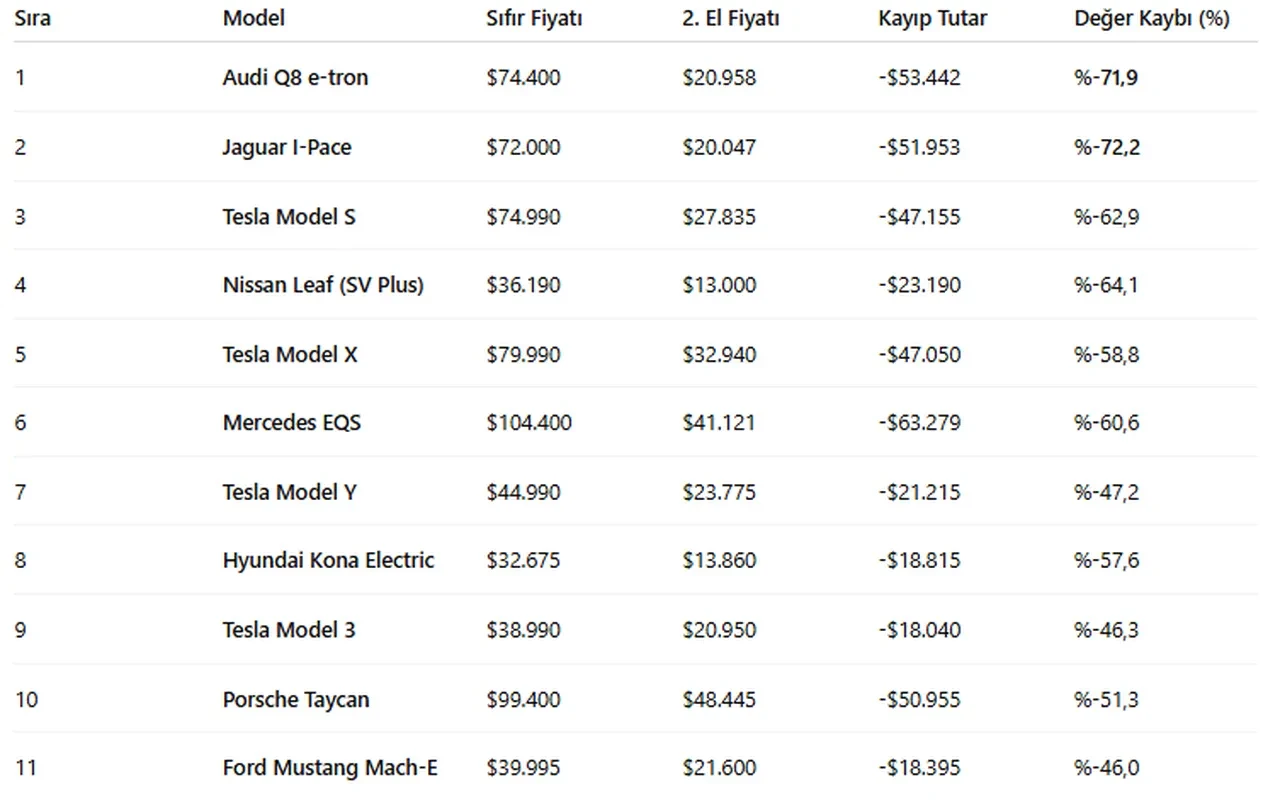The height and width of the screenshot is (804, 1280).
Task: Select the Nissan Leaf (SV Plus) cell
Action: point(323,285)
